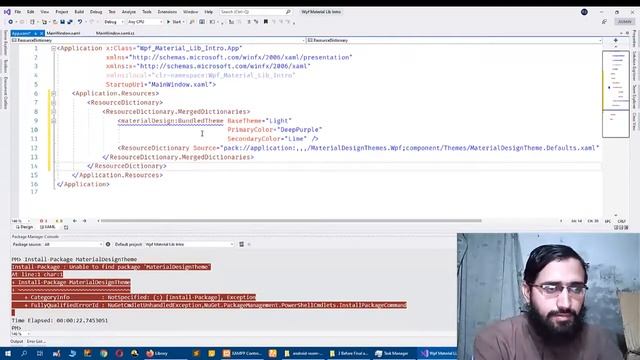Click the editor horizontal scrollbar
This screenshot has width=640, height=360.
pos(291,221)
